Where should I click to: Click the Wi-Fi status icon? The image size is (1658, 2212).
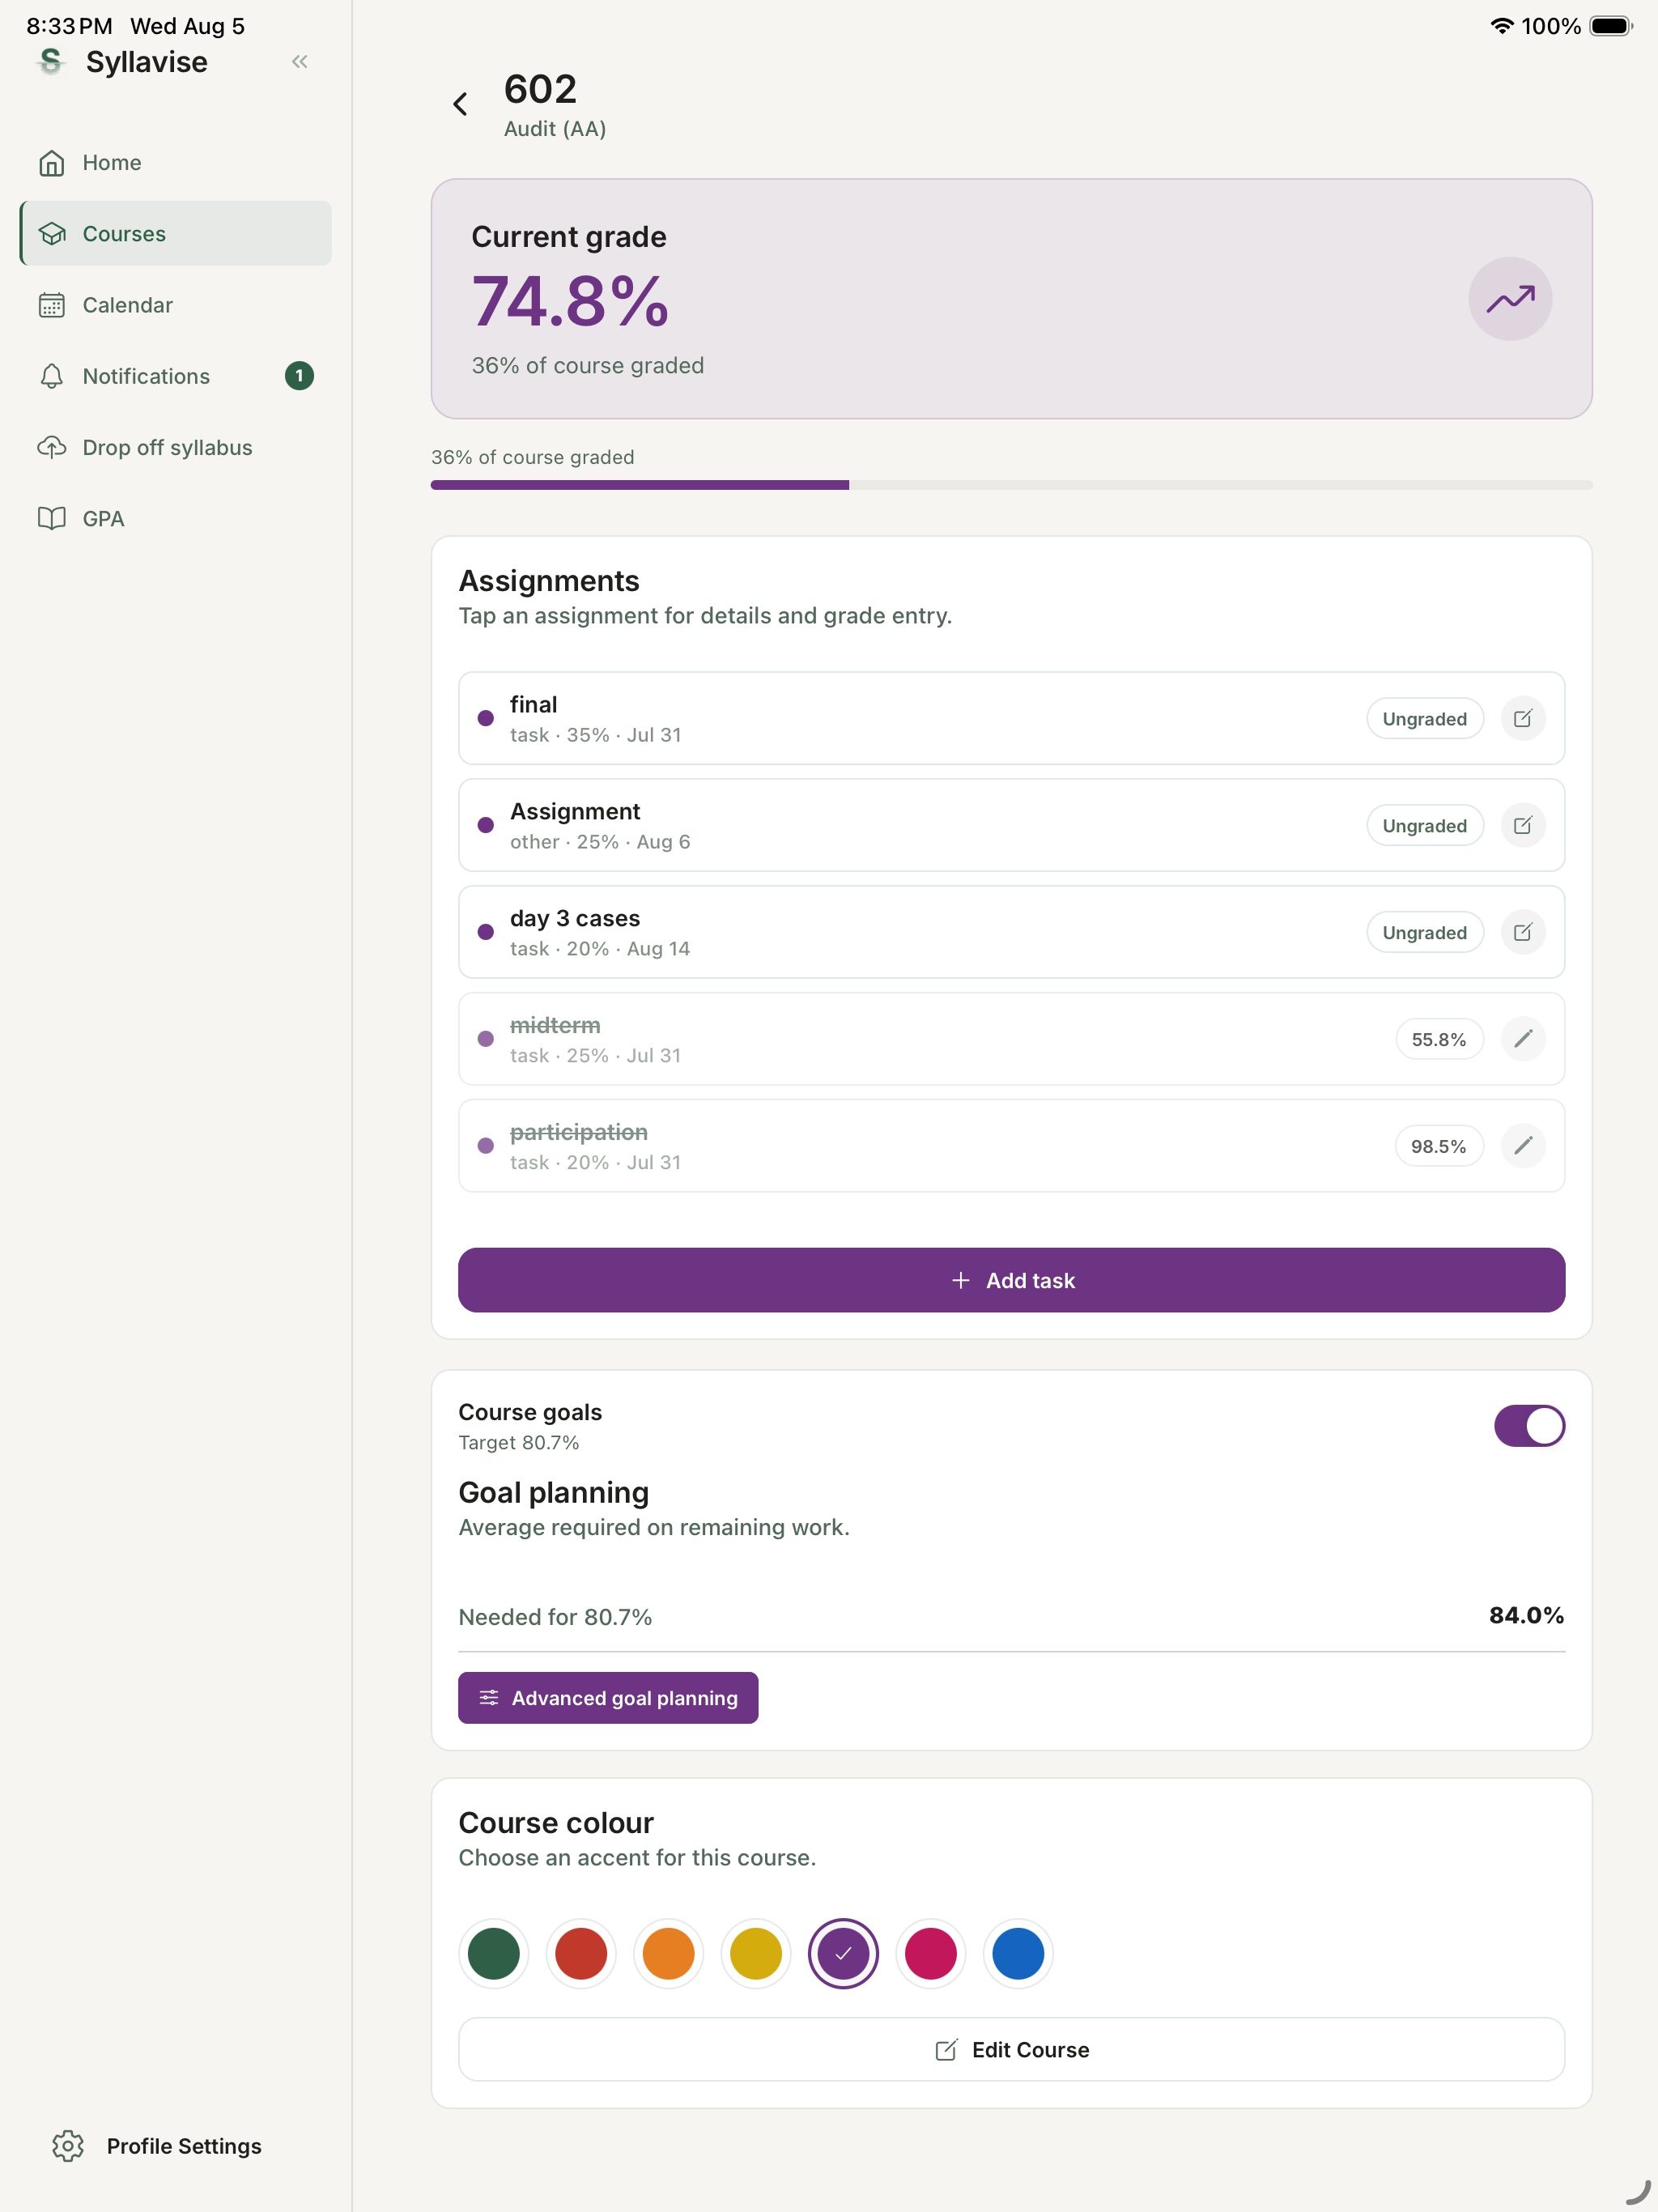click(1500, 26)
